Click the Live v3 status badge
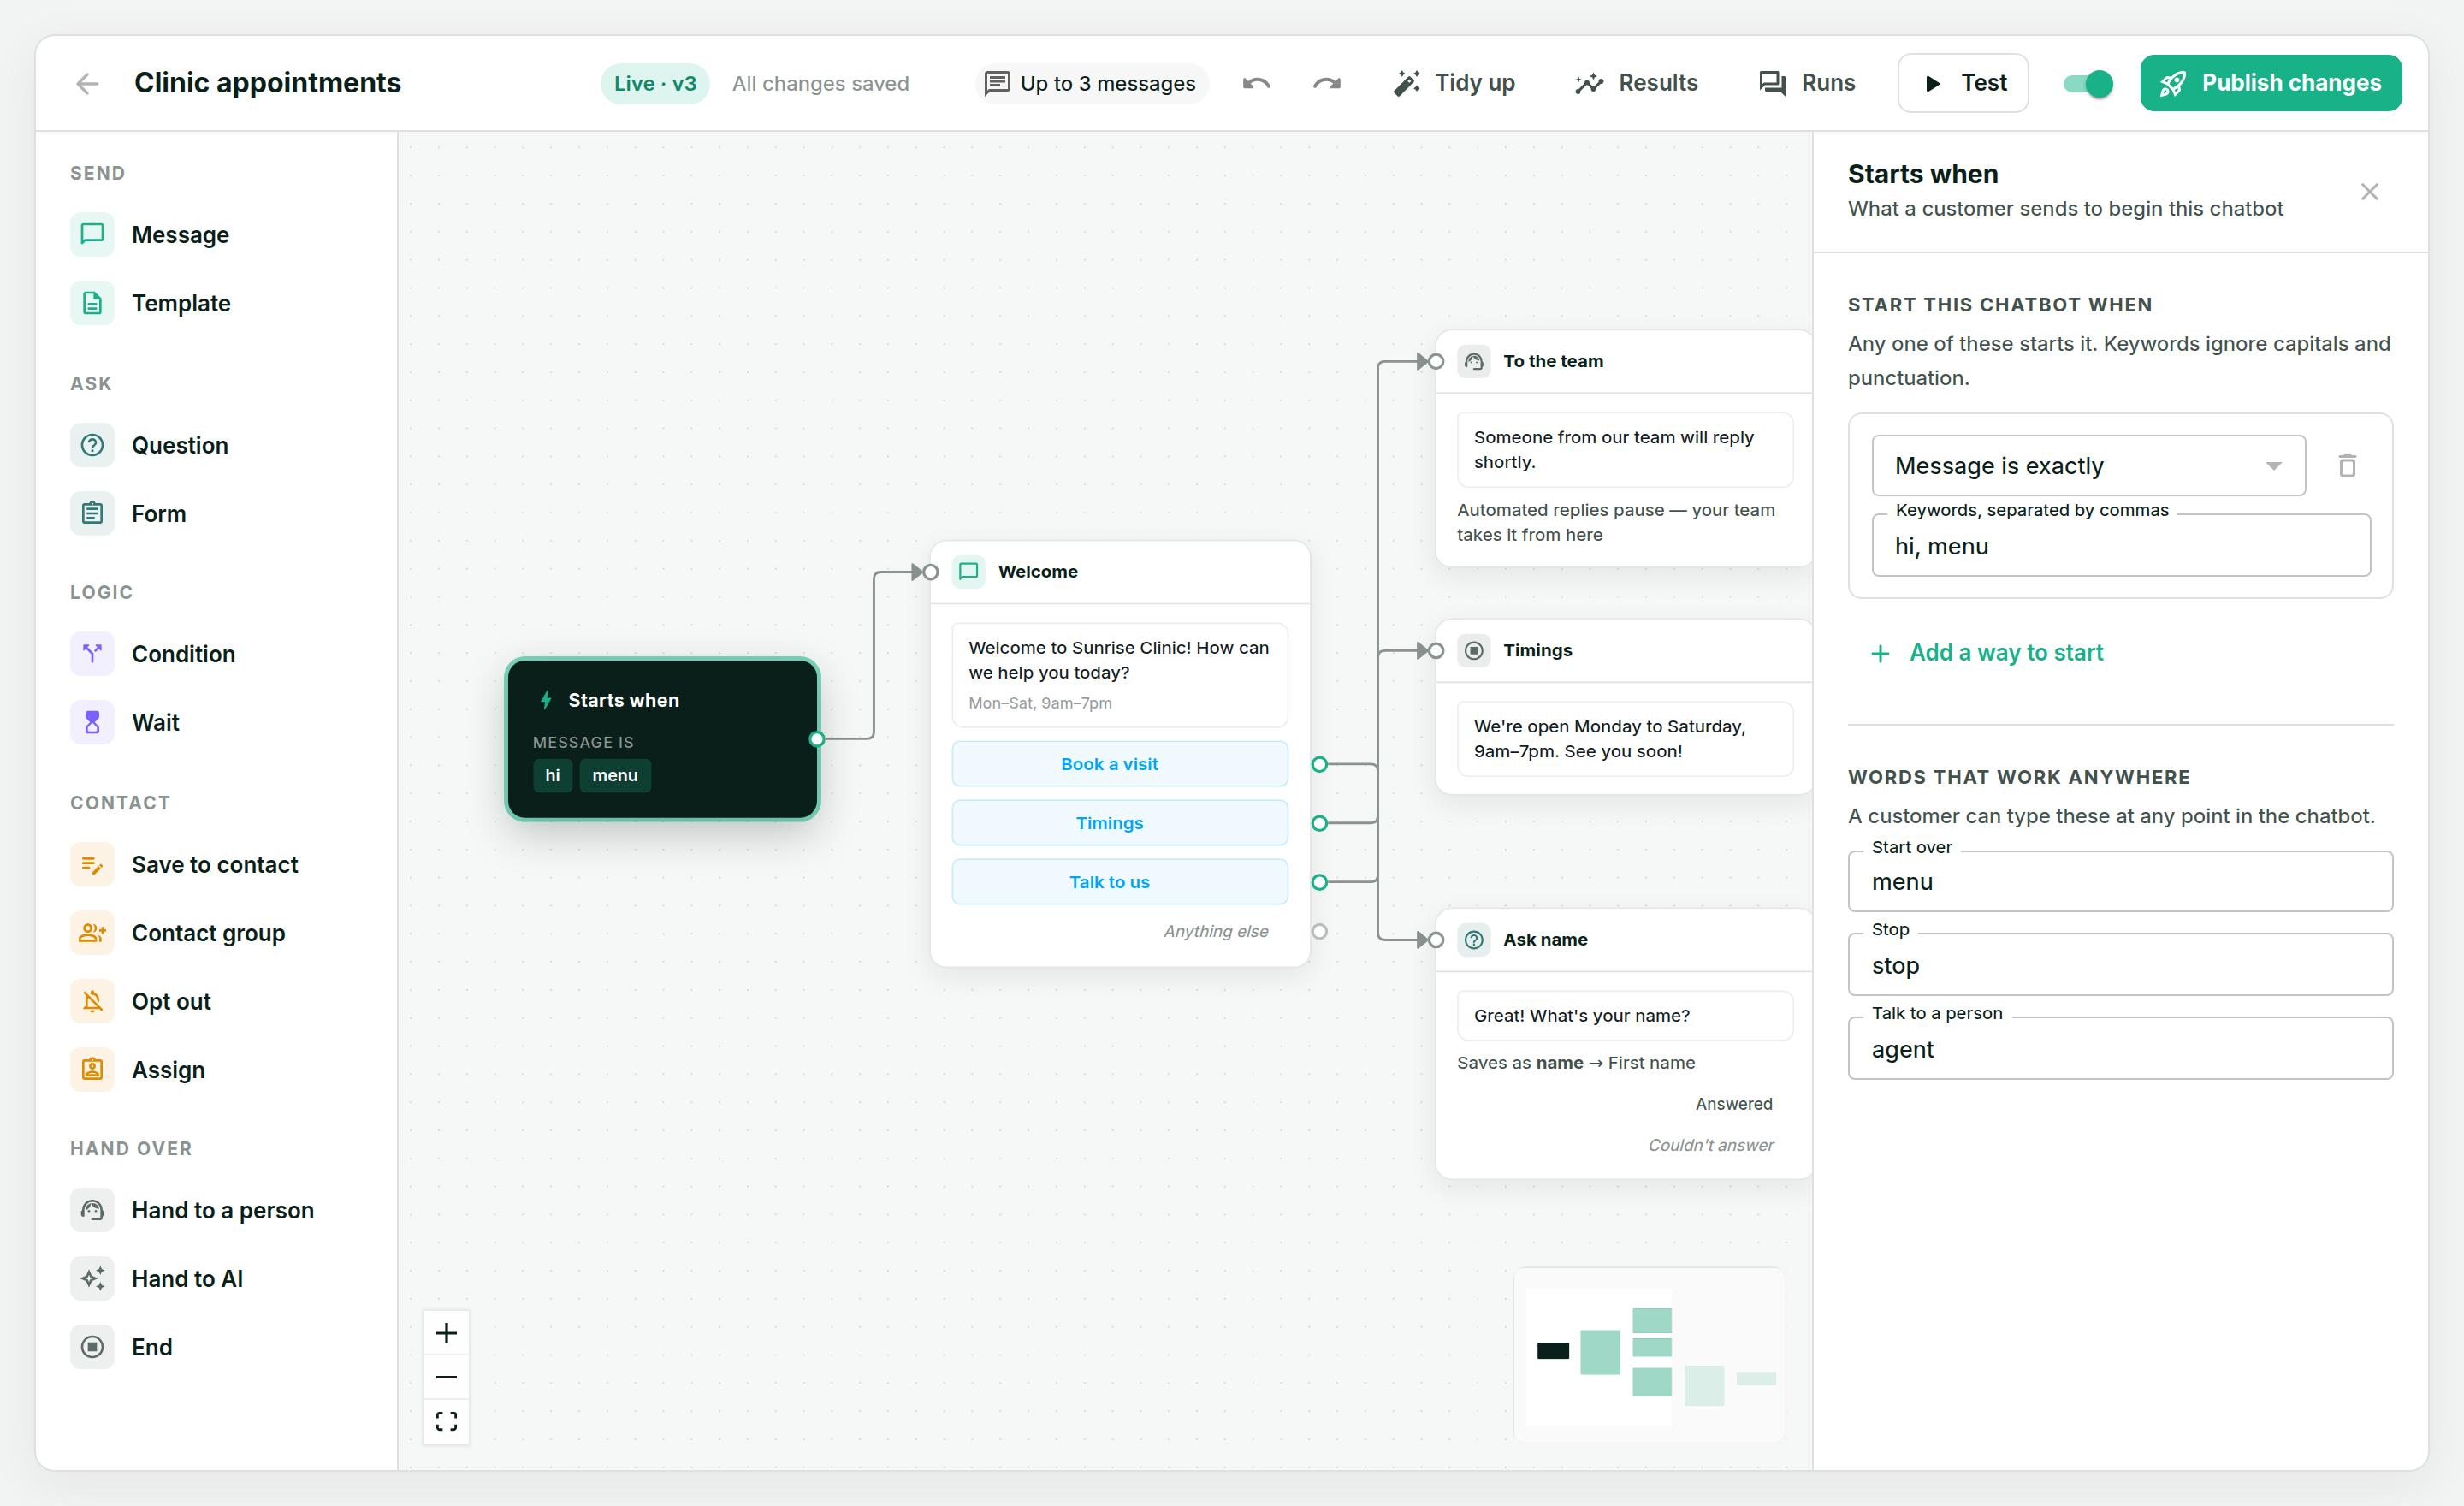Viewport: 2464px width, 1506px height. (655, 83)
